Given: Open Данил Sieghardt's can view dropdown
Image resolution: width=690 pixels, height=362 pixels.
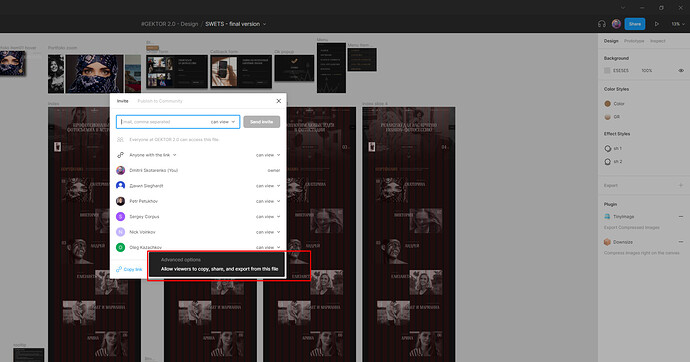Looking at the screenshot, I should [268, 186].
